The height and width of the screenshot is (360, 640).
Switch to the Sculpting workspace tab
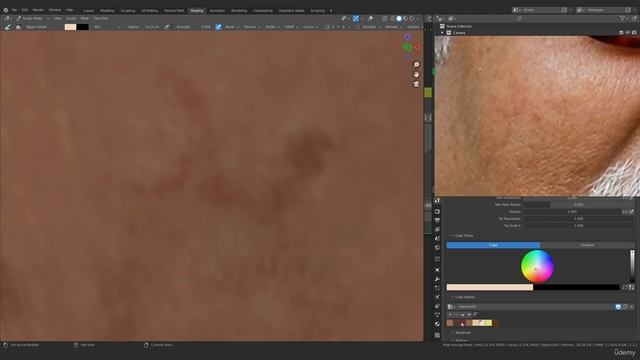point(128,11)
